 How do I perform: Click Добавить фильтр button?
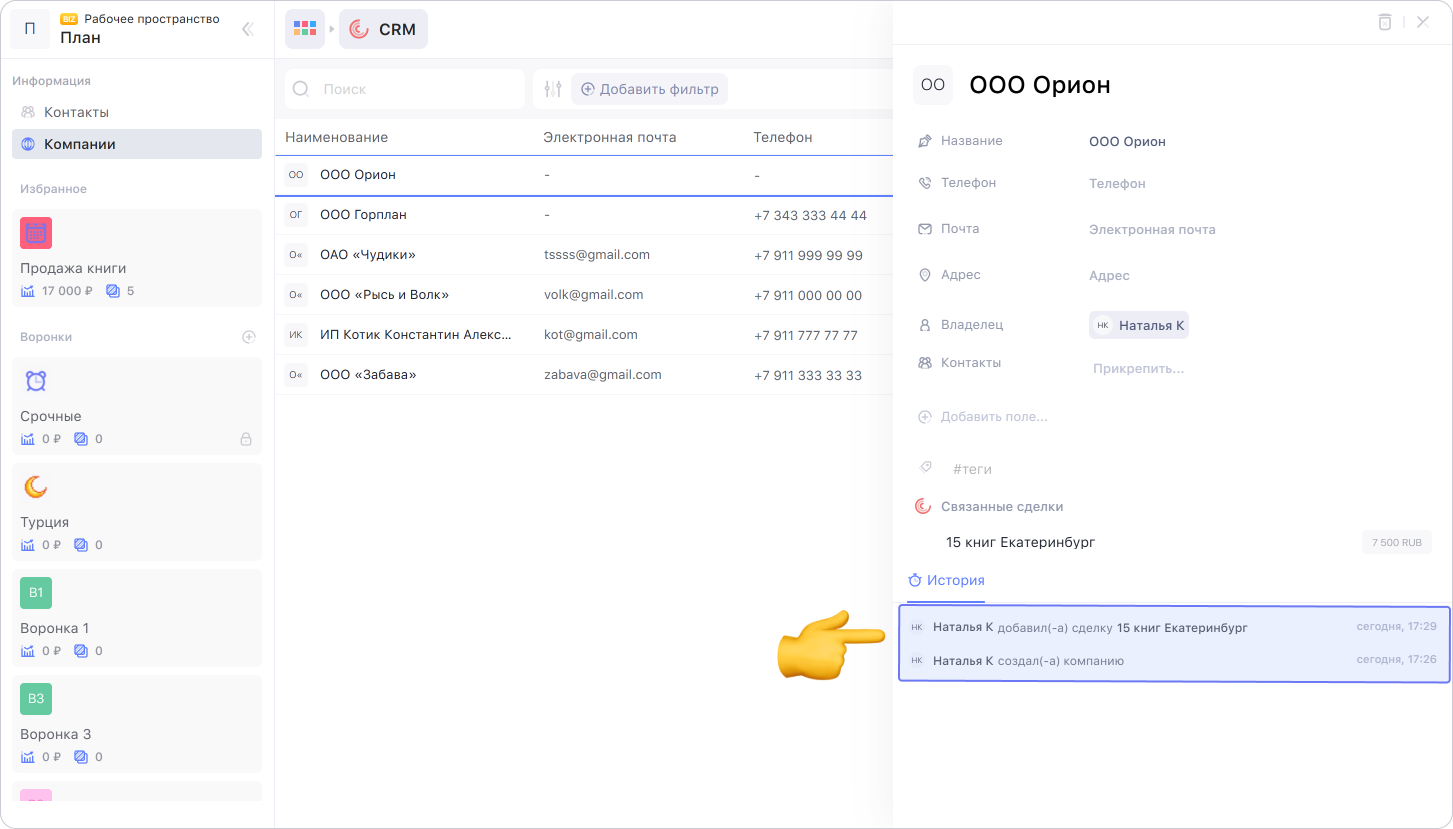click(x=649, y=89)
